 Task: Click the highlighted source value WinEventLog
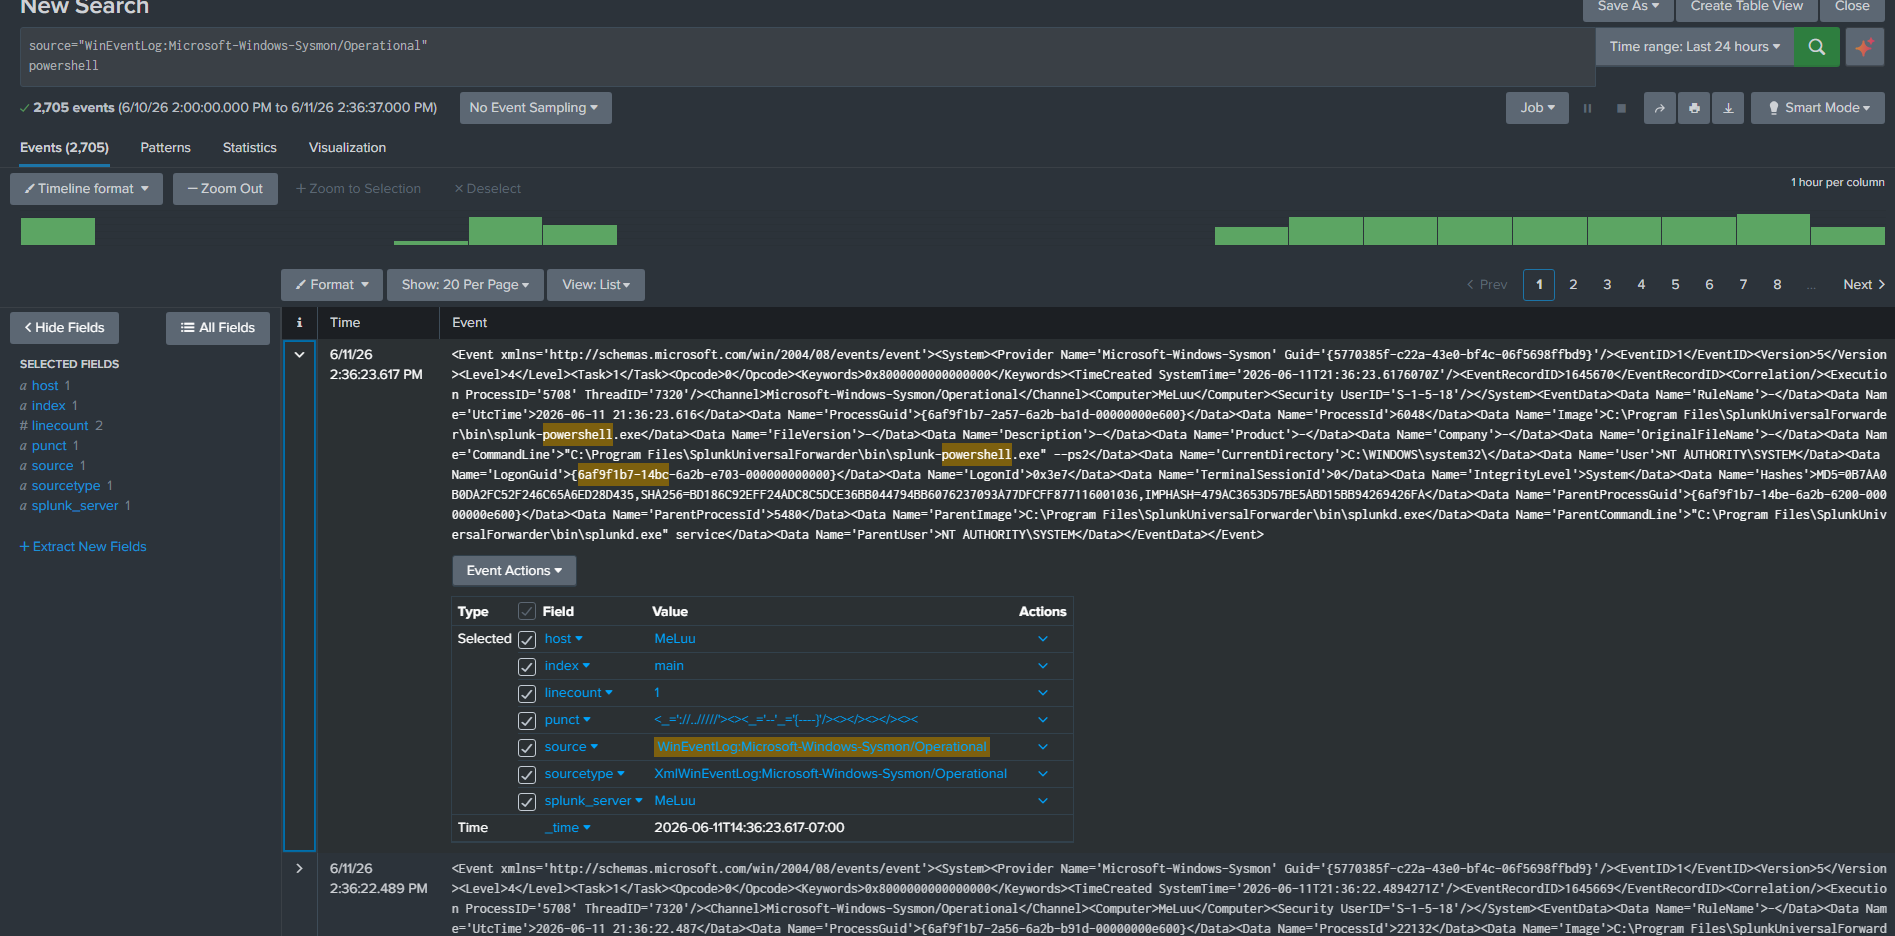click(822, 747)
